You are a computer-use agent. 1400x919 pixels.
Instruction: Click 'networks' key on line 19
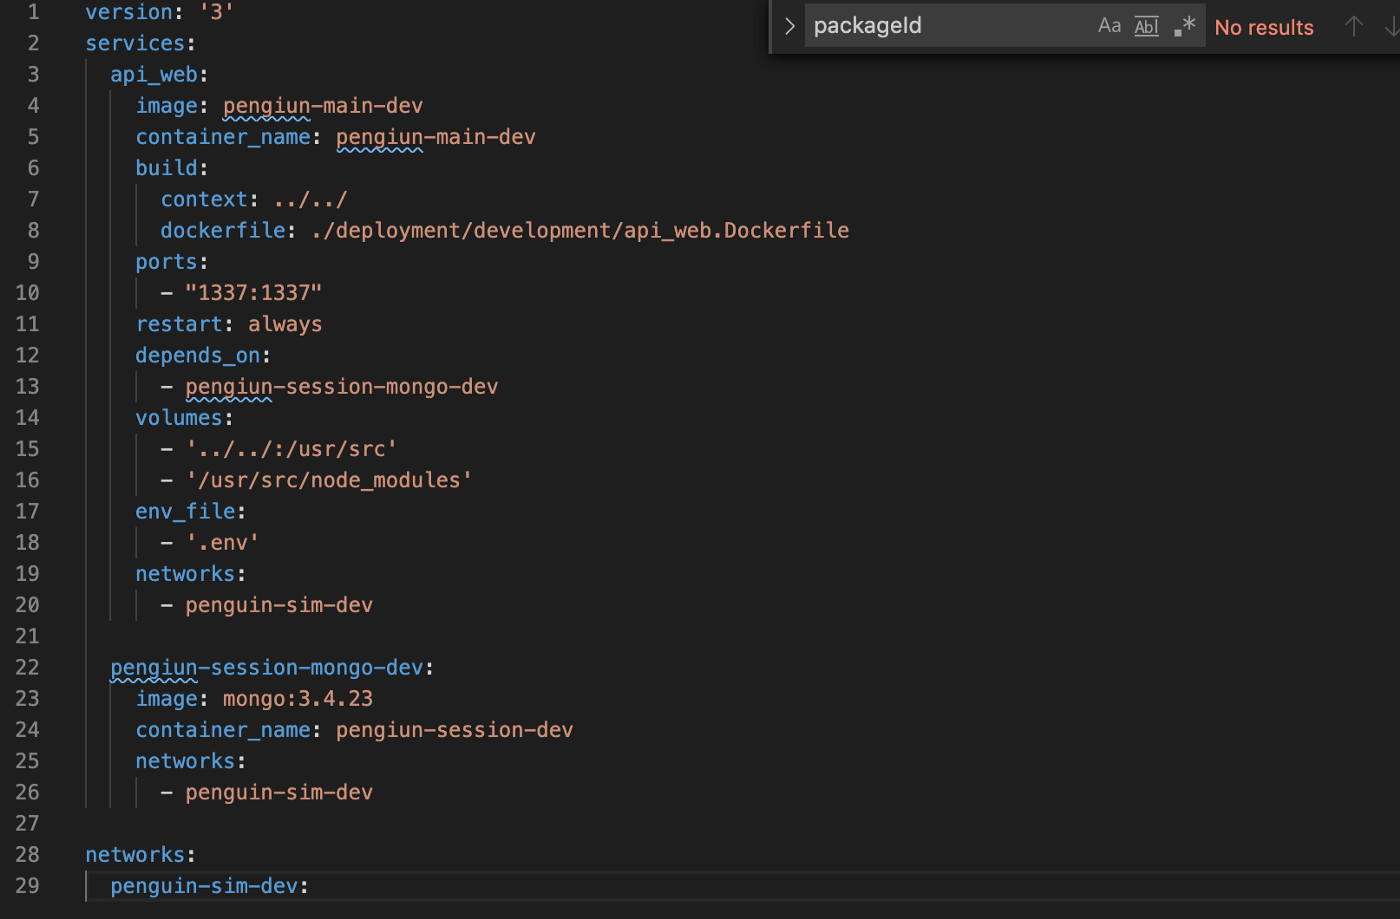(x=185, y=573)
